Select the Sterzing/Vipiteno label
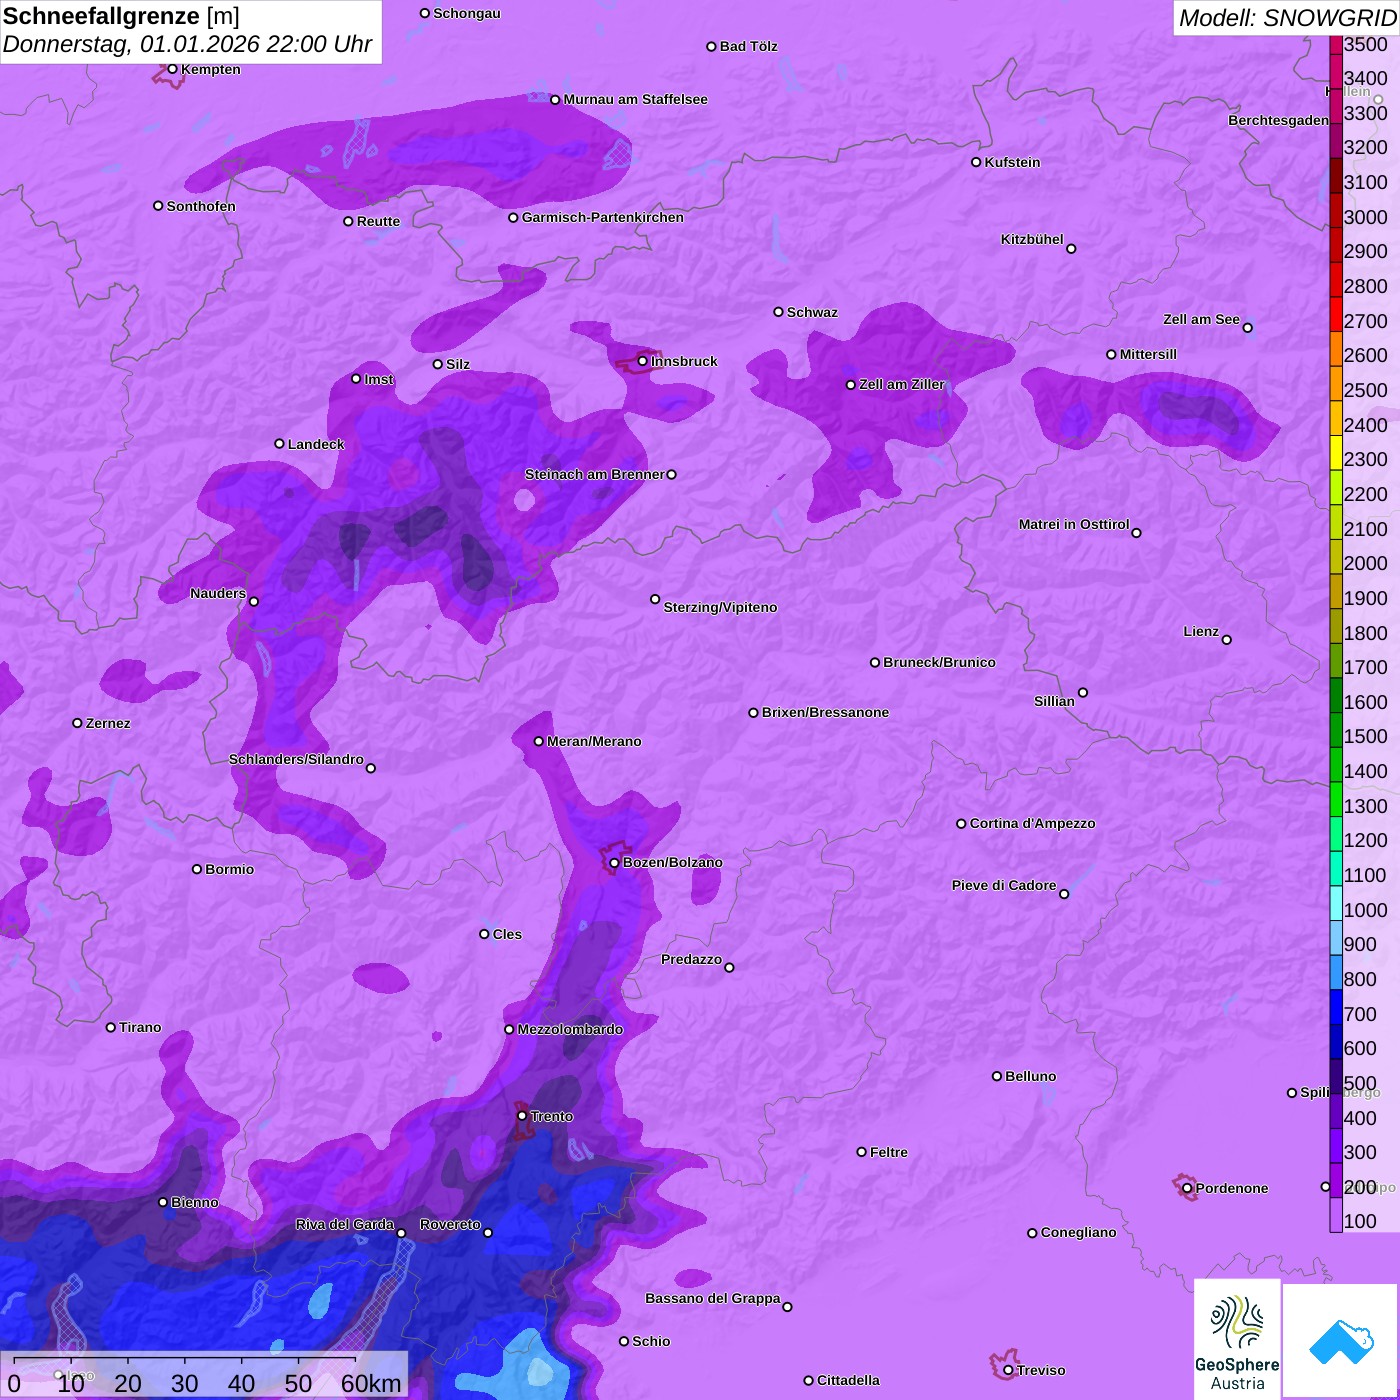Screen dimensions: 1400x1400 coord(721,607)
